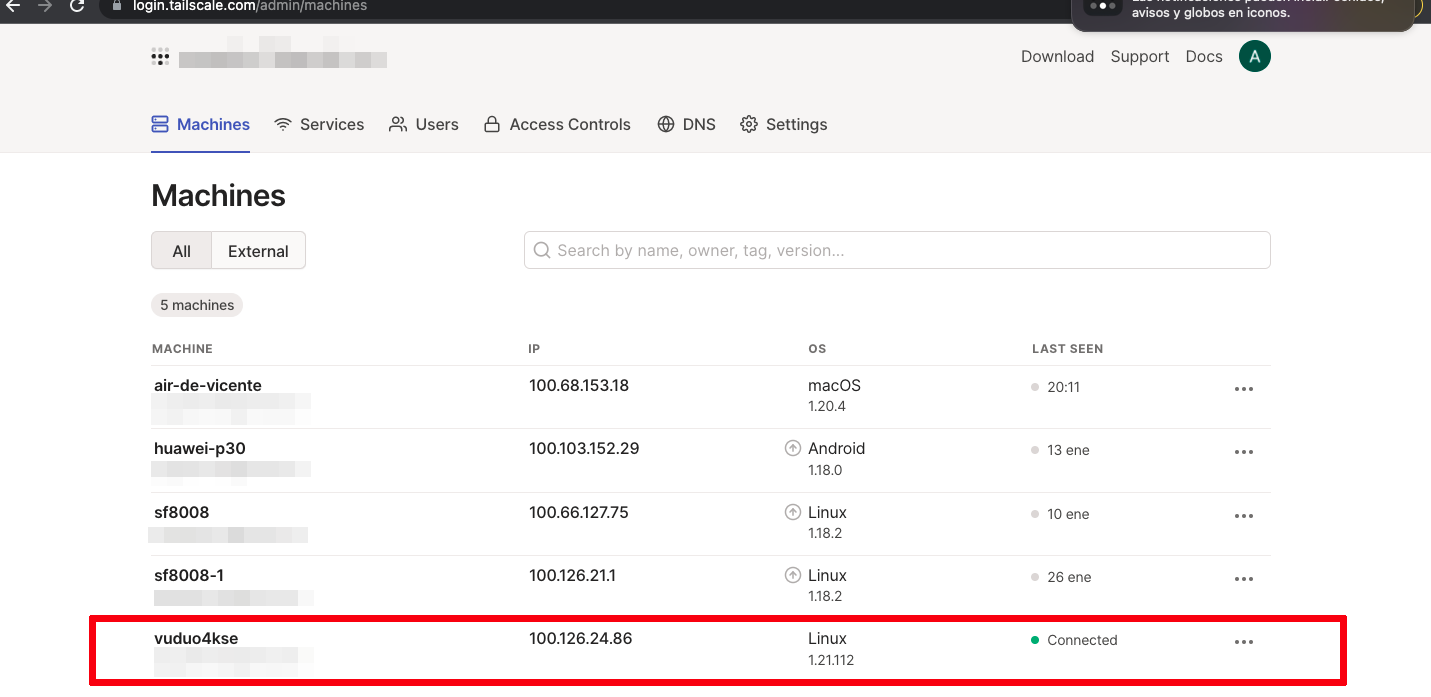Image resolution: width=1431 pixels, height=697 pixels.
Task: Switch to External machines filter
Action: [x=258, y=251]
